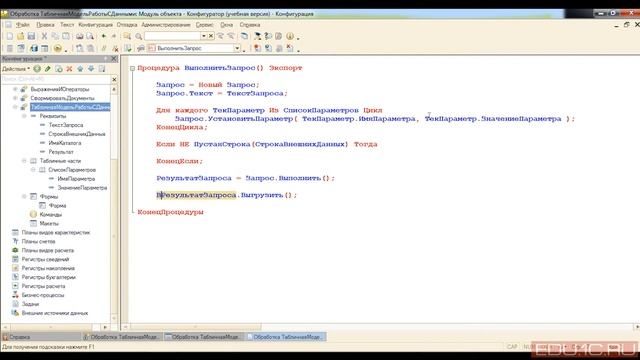Select СтрокаВнешнихДанных attribute in tree
Viewport: 640px width, 360px height.
77,134
